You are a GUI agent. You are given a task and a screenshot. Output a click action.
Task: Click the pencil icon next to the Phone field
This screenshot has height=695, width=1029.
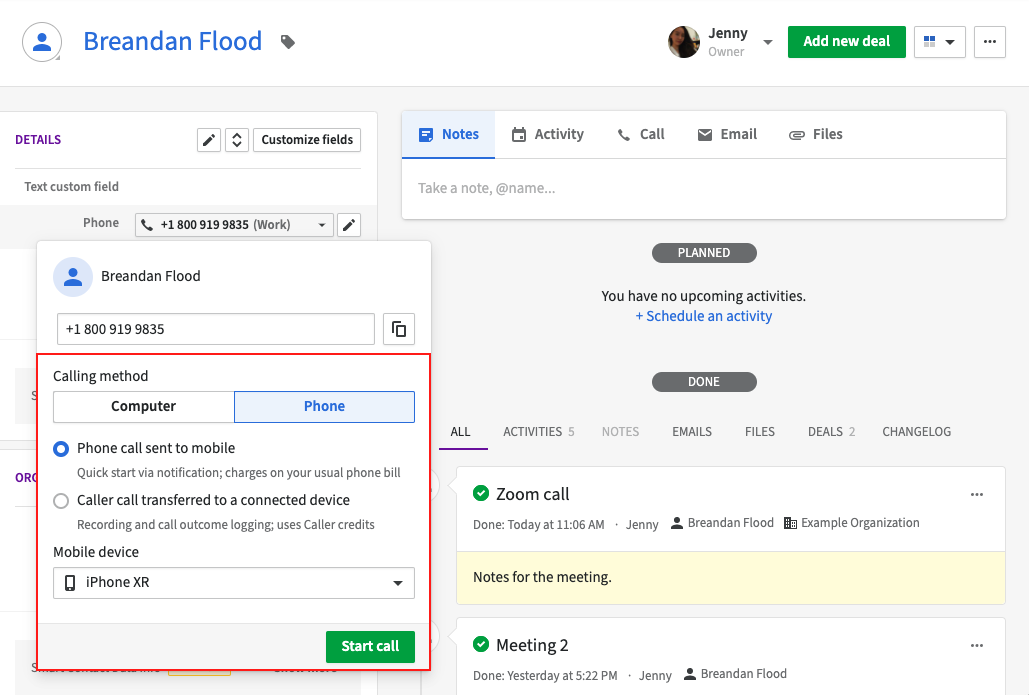coord(349,224)
